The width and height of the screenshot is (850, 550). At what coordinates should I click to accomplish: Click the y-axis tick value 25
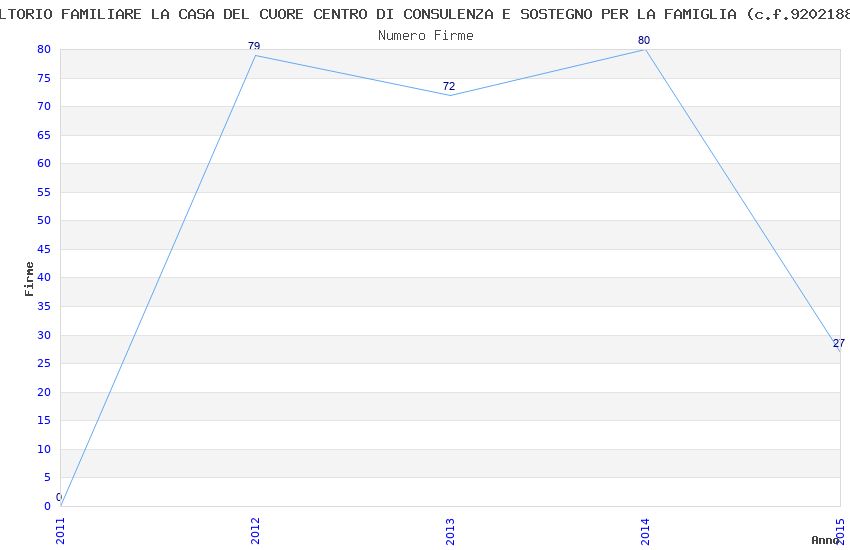[x=44, y=363]
